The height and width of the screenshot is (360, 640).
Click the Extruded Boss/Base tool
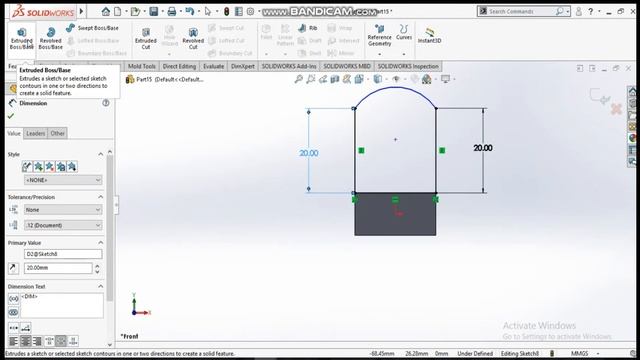[x=21, y=38]
